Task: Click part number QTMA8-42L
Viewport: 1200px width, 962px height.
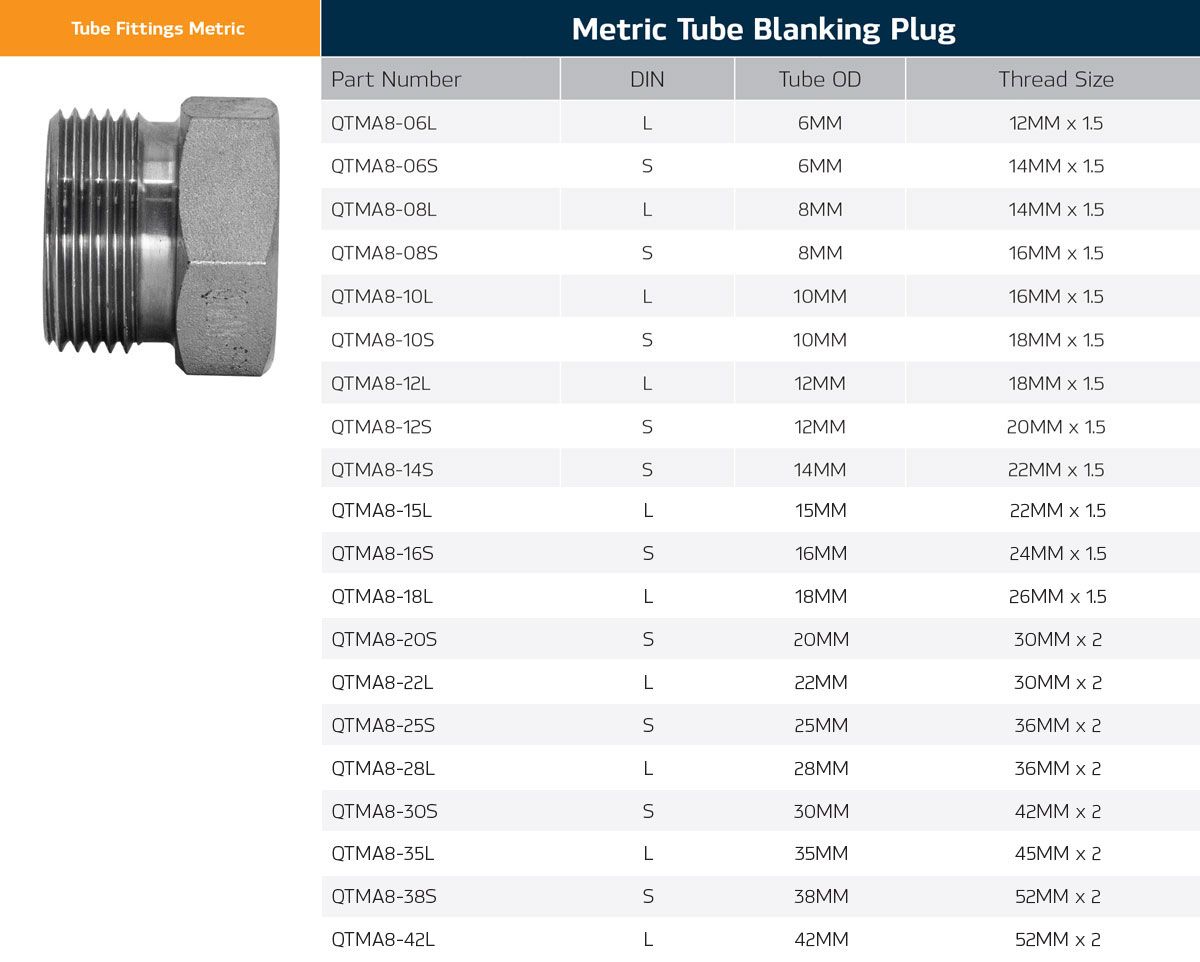Action: click(x=383, y=940)
